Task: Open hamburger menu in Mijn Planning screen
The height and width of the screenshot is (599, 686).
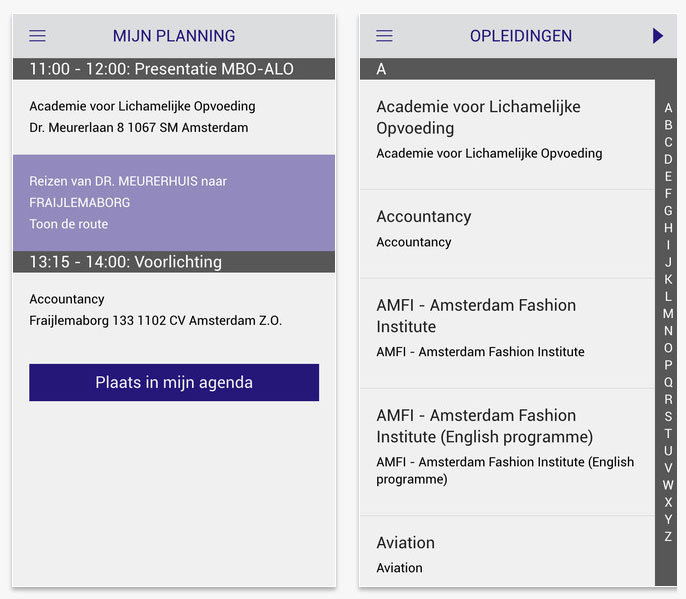Action: click(x=37, y=36)
